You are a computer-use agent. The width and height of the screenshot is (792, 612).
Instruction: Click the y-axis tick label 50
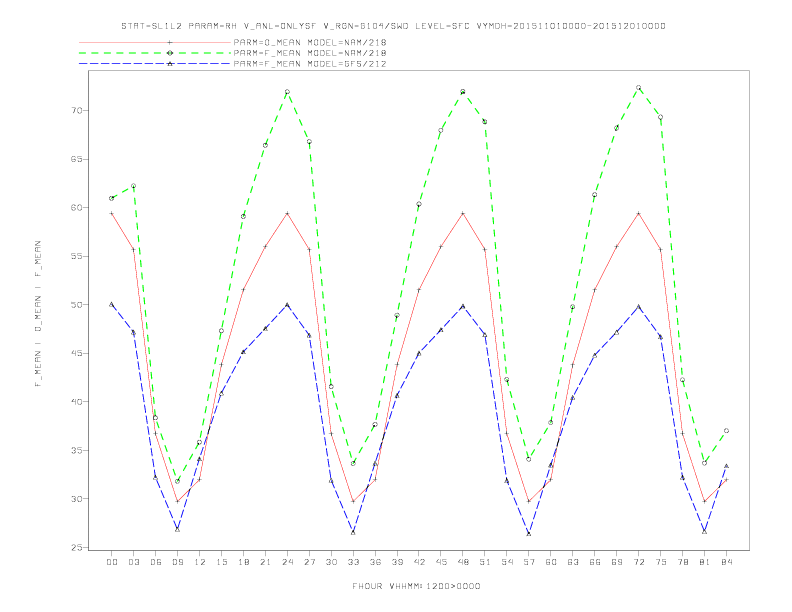click(x=77, y=304)
